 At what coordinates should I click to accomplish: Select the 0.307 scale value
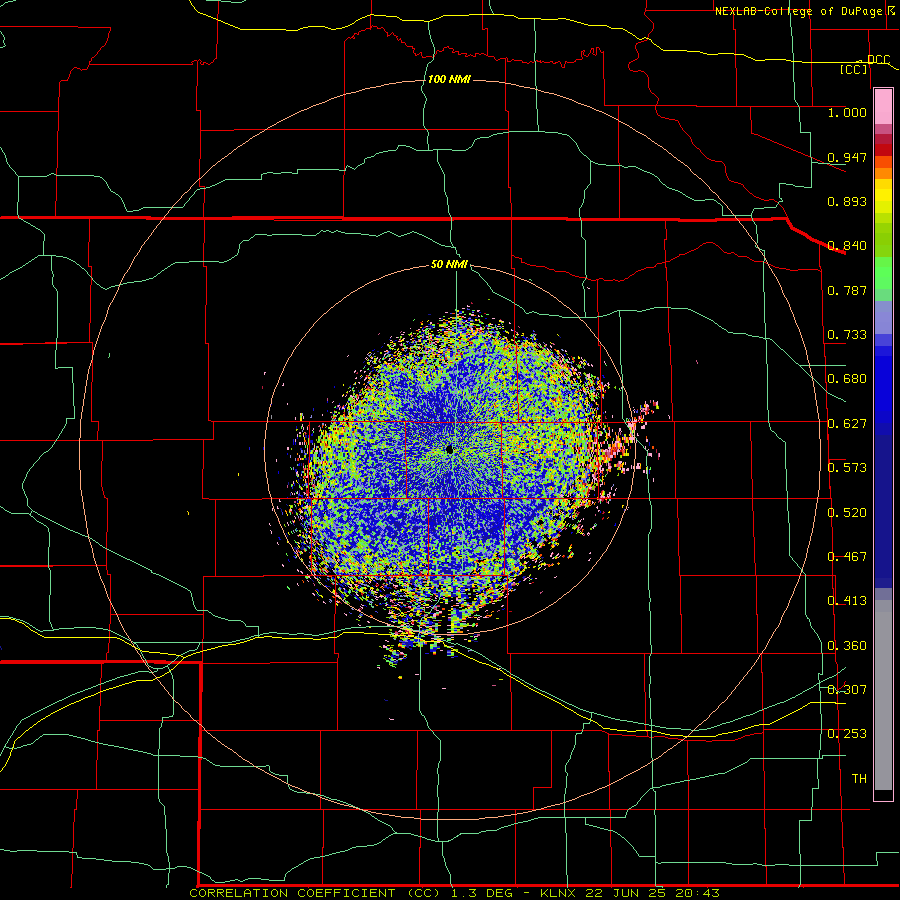tap(847, 690)
